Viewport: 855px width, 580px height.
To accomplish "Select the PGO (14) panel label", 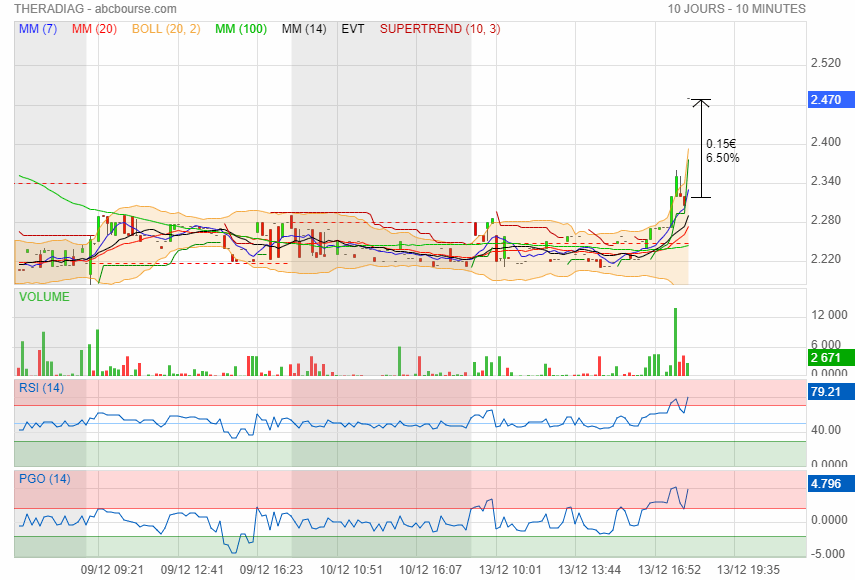I will (45, 479).
